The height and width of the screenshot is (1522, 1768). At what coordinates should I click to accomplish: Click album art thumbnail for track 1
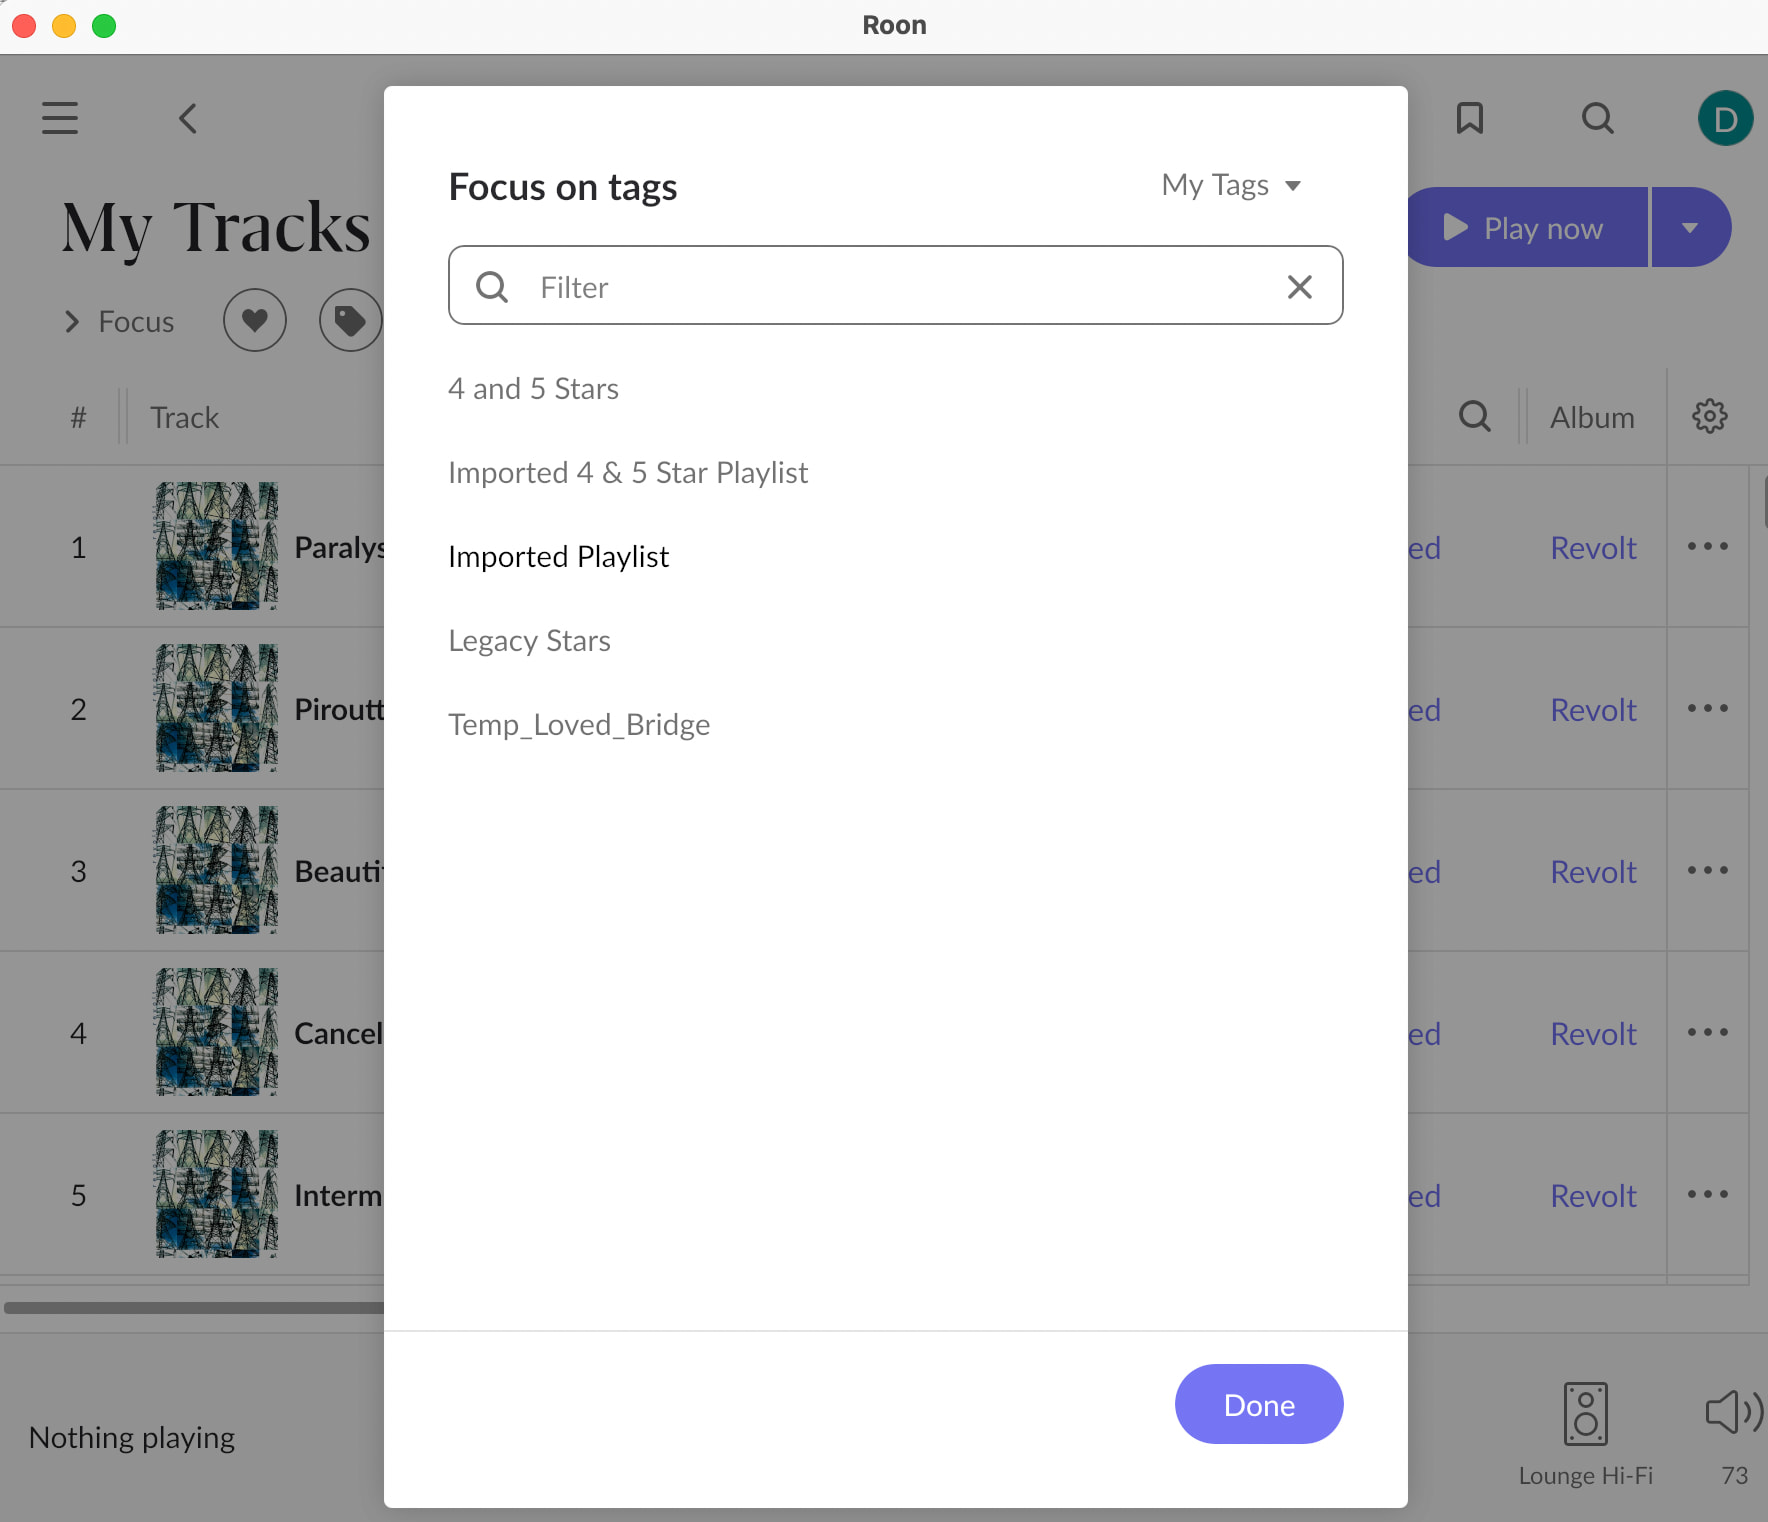(216, 546)
